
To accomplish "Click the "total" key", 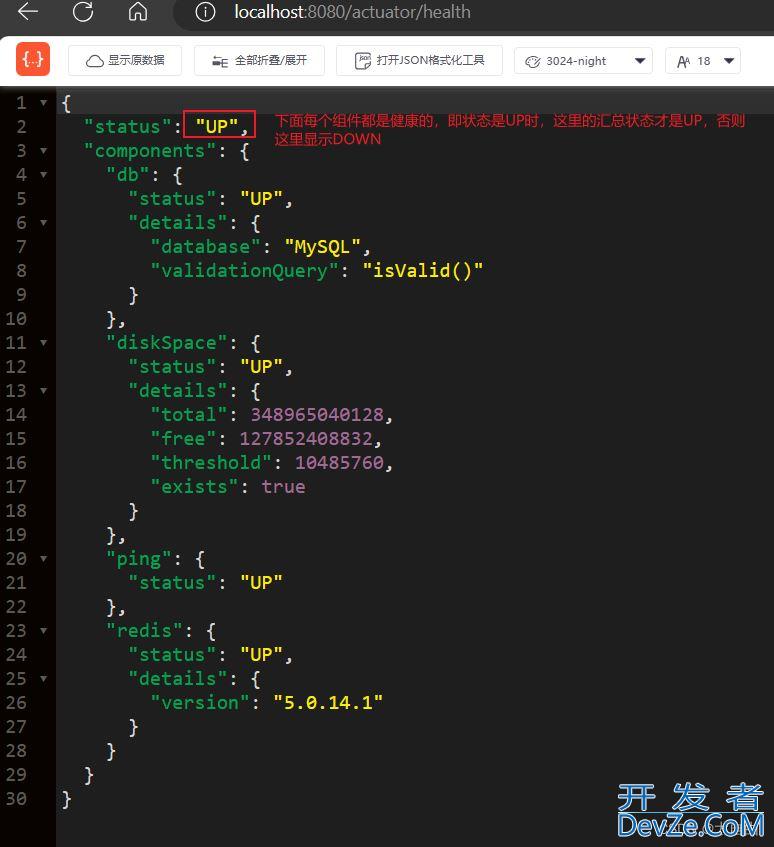I will coord(189,414).
